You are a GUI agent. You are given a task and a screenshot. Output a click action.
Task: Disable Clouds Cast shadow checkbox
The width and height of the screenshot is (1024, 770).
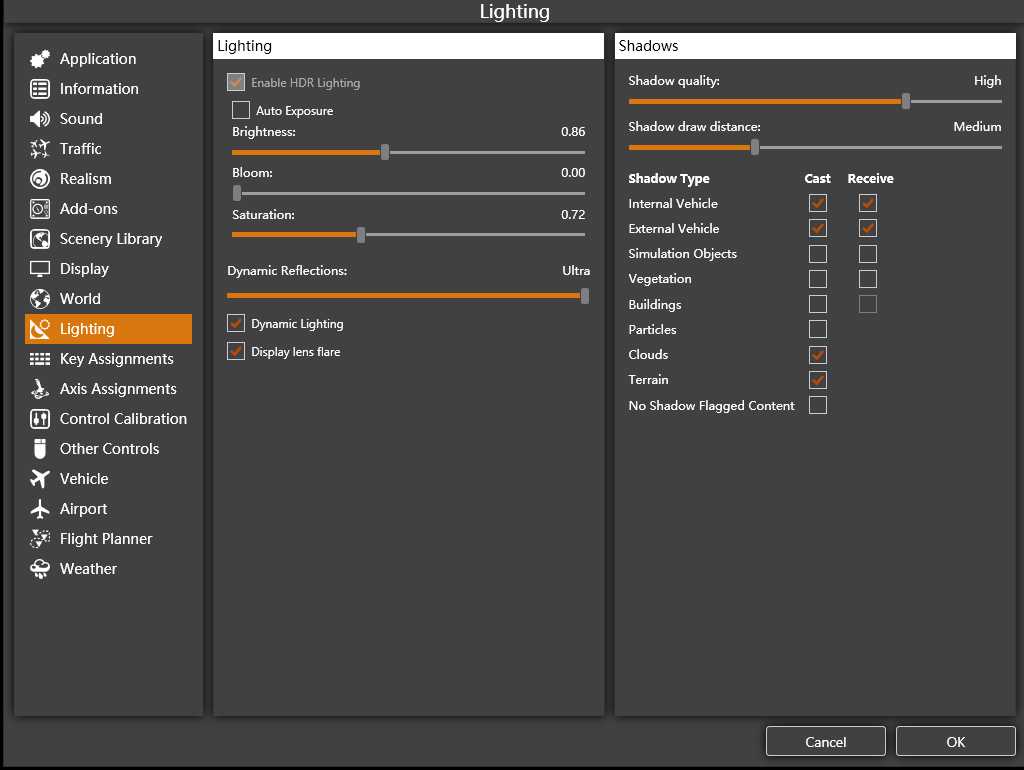(x=818, y=355)
